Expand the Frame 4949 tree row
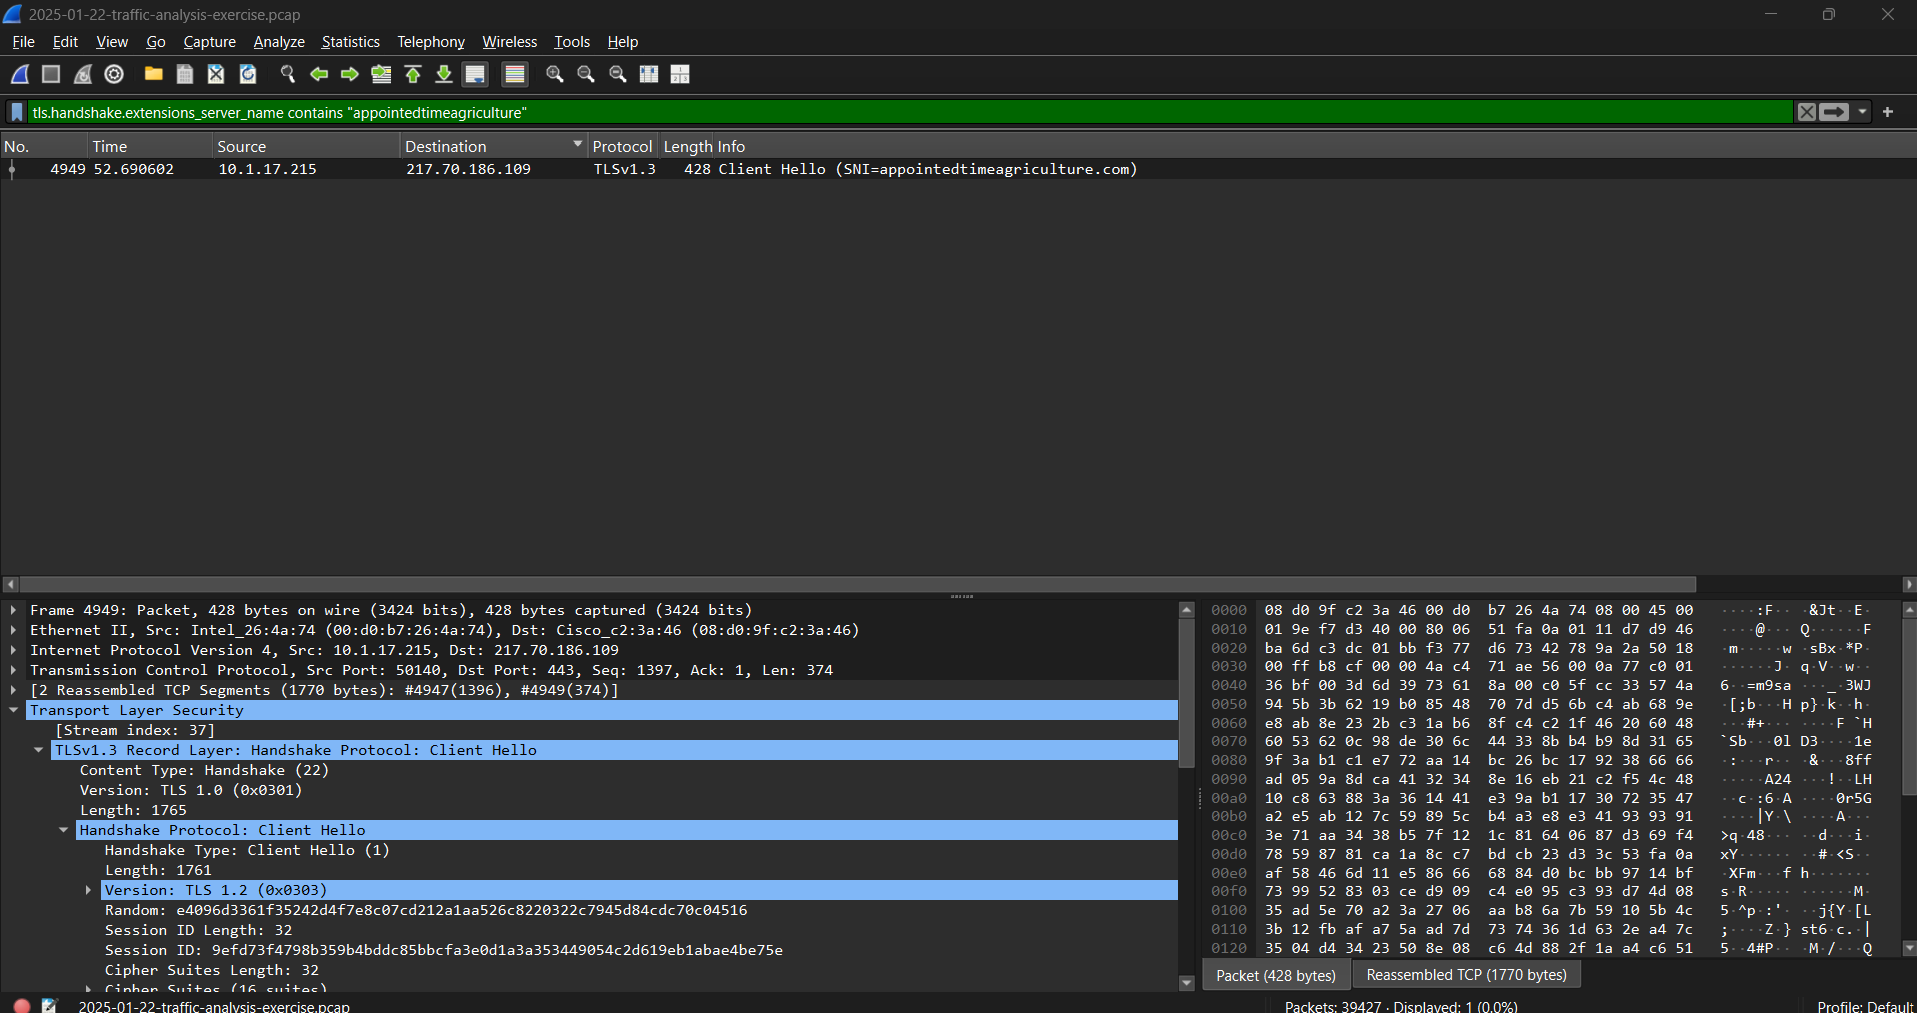Viewport: 1917px width, 1013px height. point(13,610)
